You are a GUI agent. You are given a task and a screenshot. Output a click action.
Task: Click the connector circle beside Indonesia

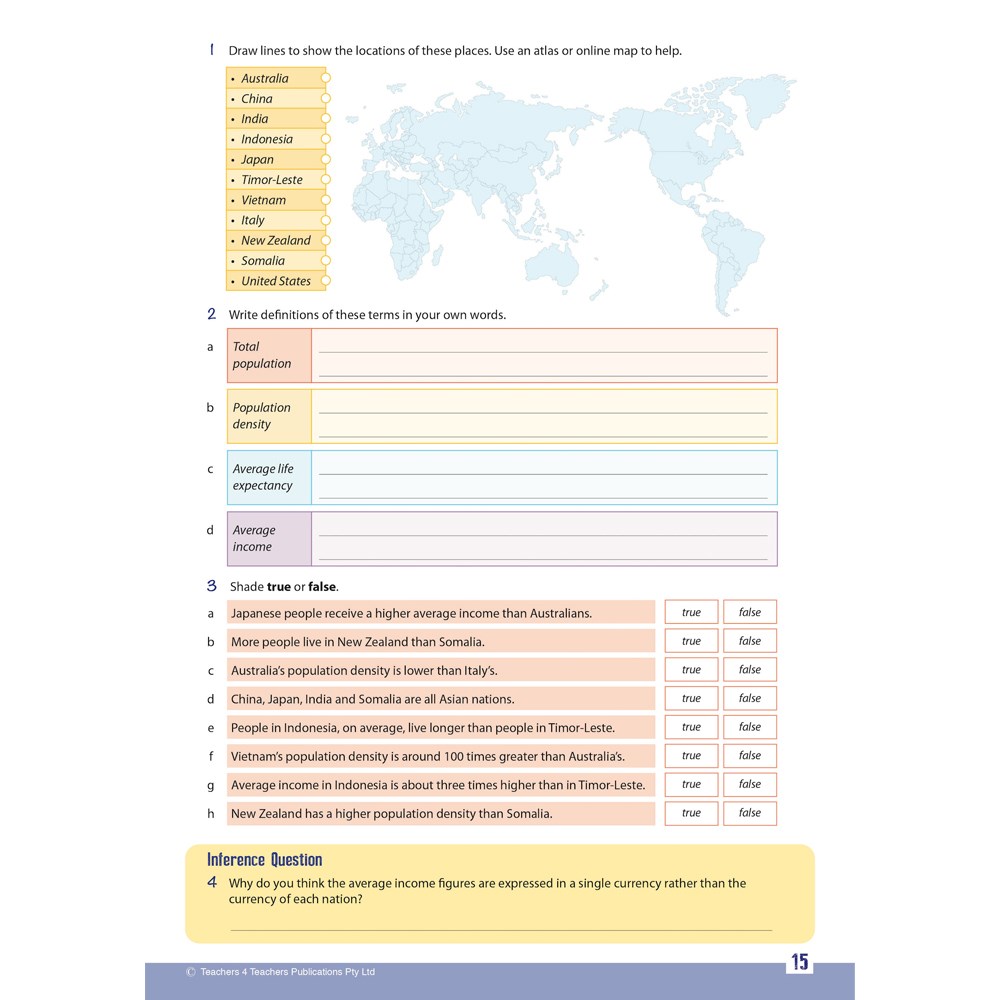[x=325, y=139]
